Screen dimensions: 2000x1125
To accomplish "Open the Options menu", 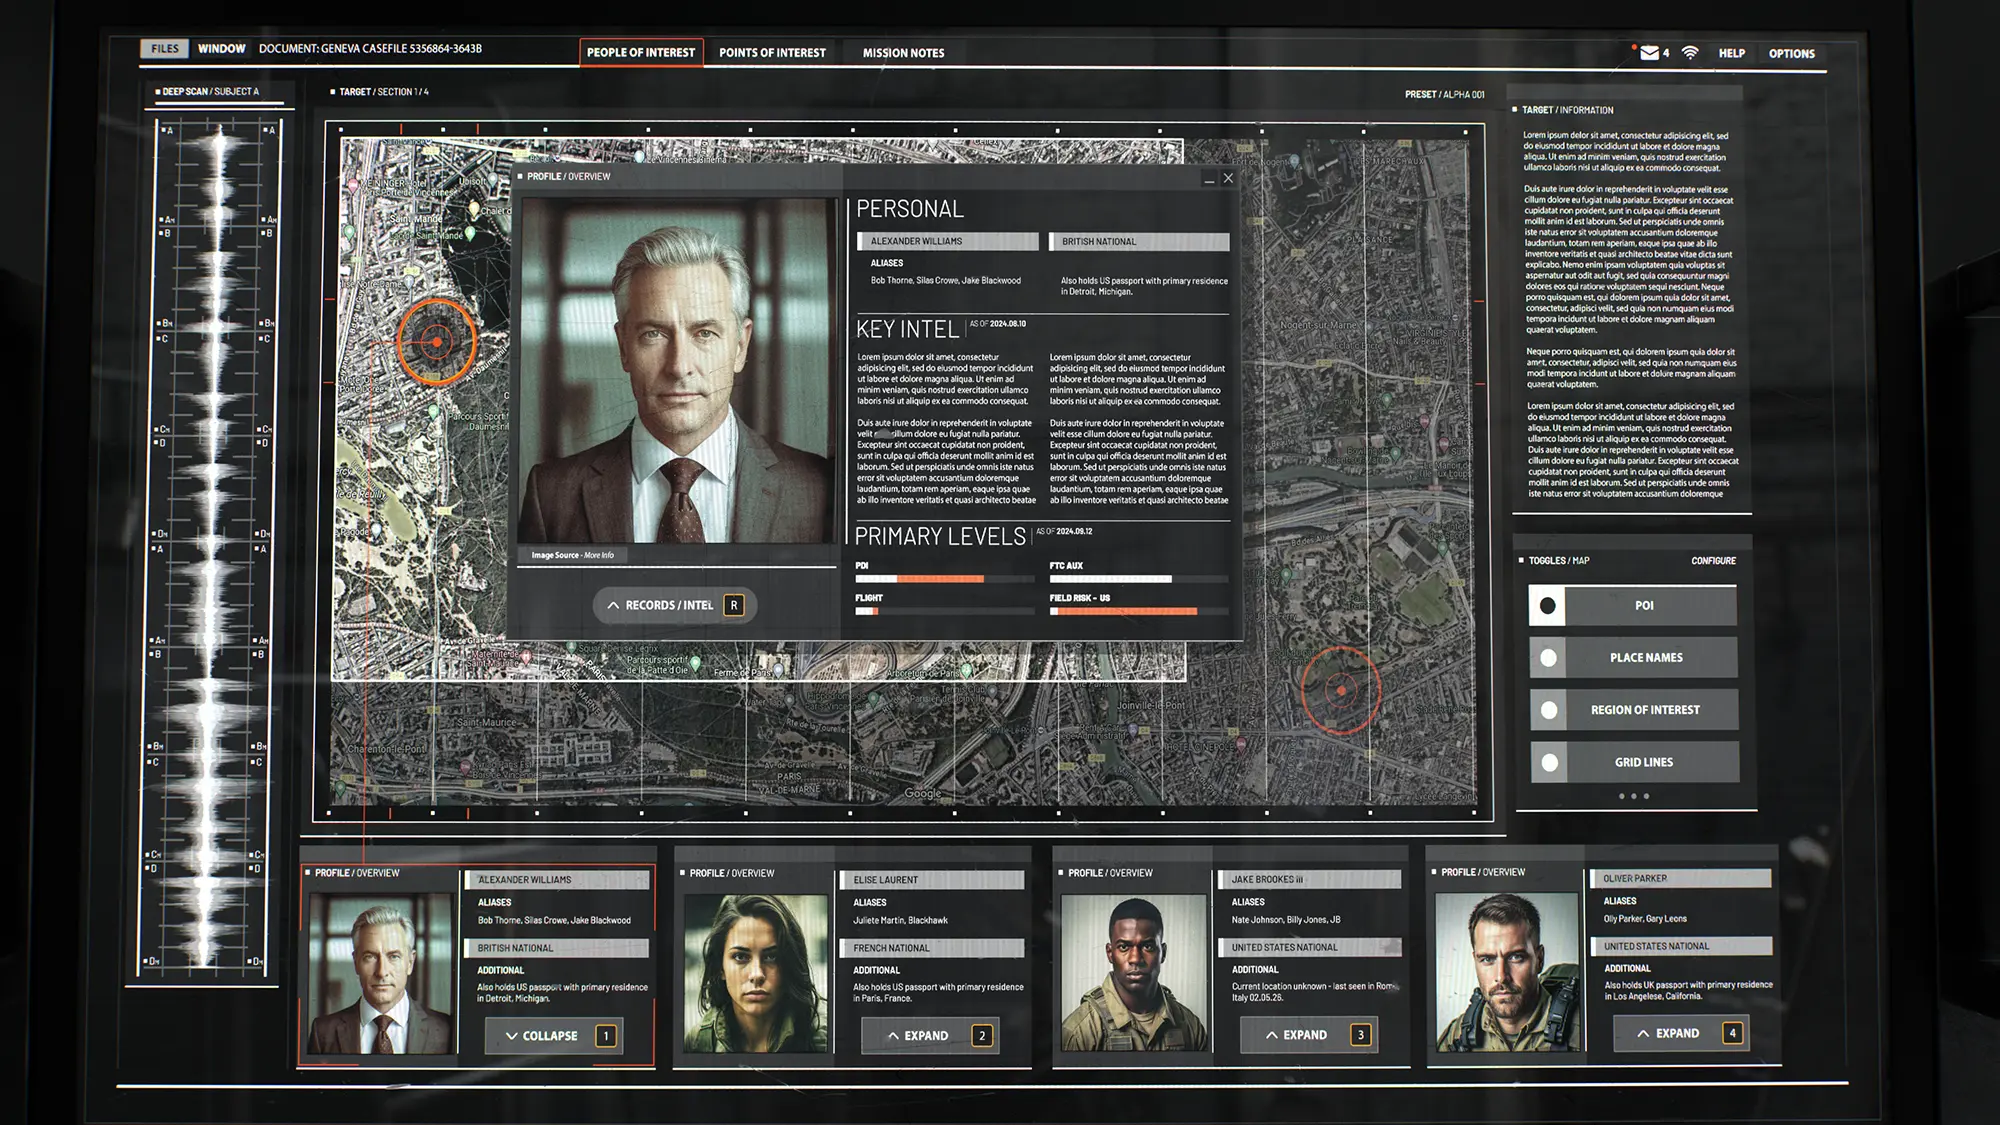I will [x=1791, y=54].
